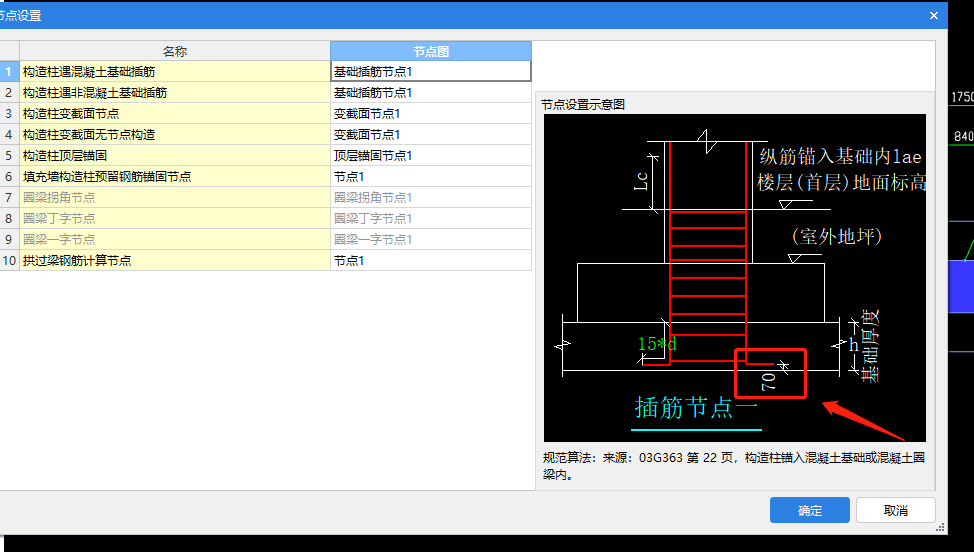Select the 圈梁拐角节点 row name

(175, 197)
